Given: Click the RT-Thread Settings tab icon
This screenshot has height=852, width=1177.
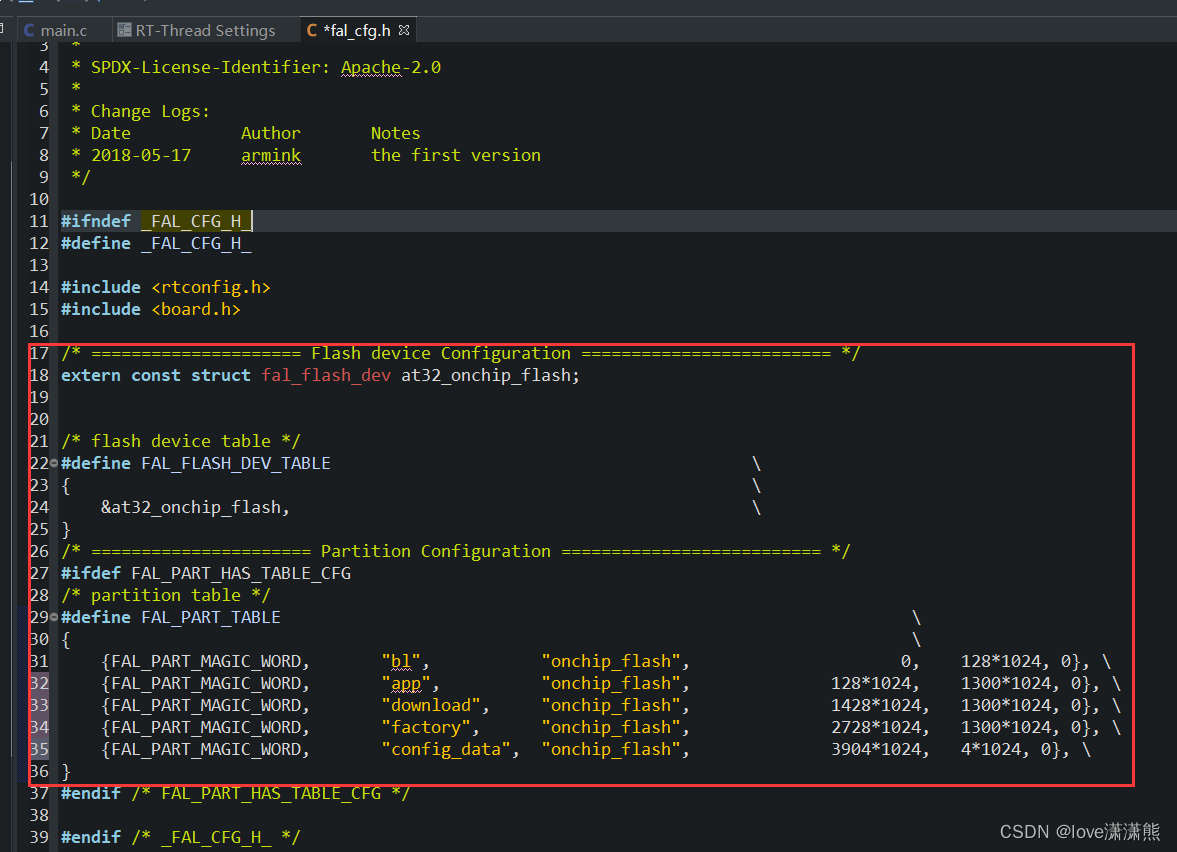Looking at the screenshot, I should [x=124, y=30].
